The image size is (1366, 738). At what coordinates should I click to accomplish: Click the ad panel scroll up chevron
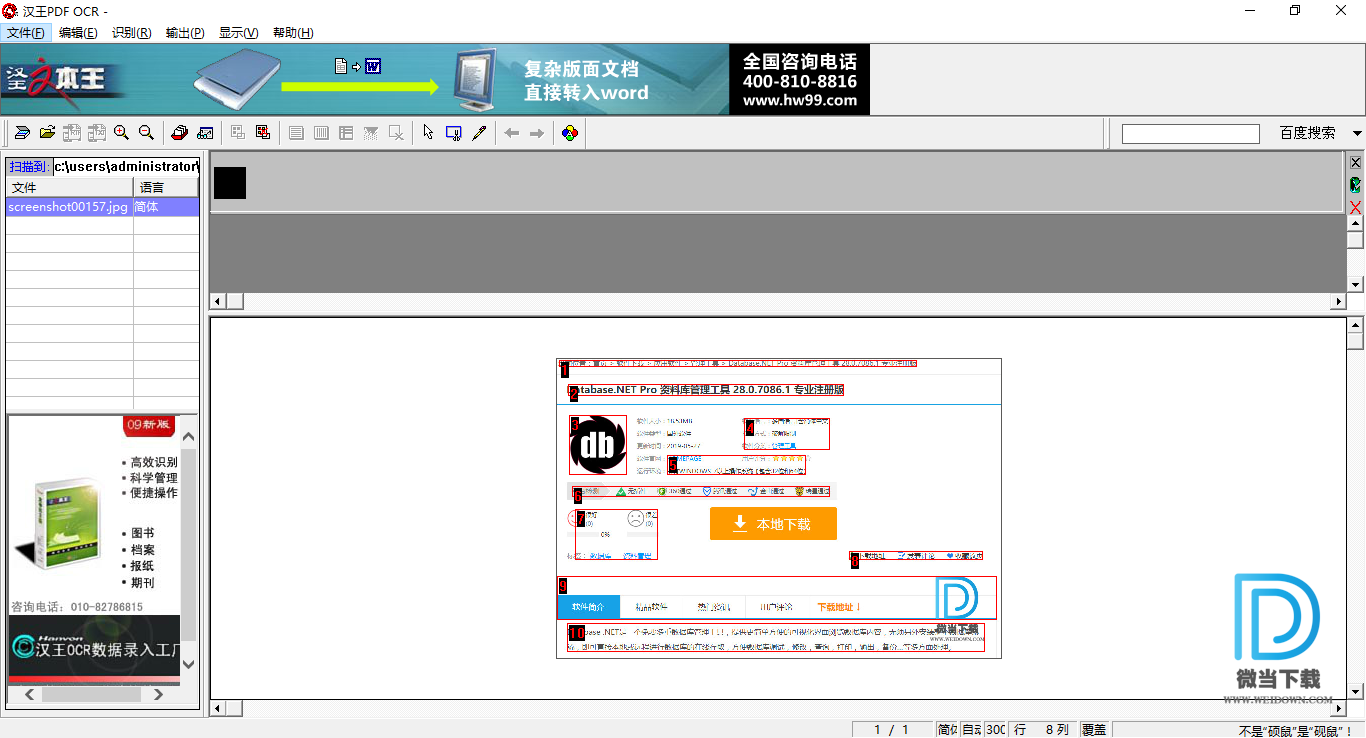[189, 437]
